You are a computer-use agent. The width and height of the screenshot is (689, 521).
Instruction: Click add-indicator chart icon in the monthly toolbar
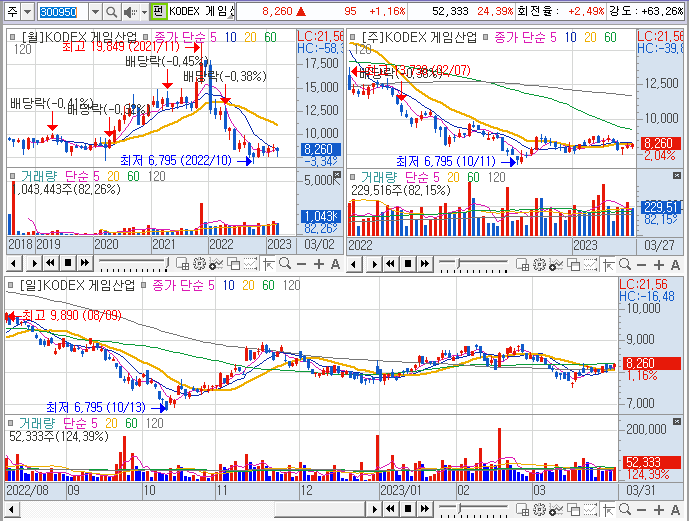(216, 264)
